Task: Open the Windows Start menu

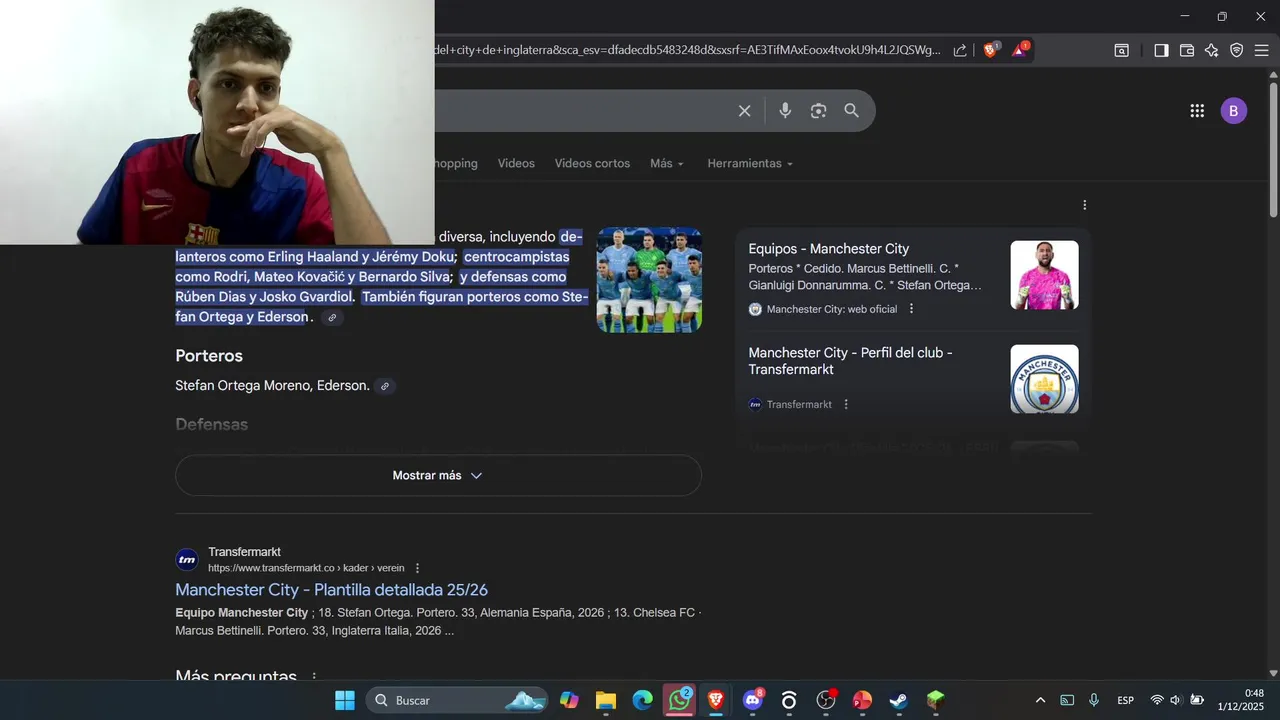Action: (345, 700)
